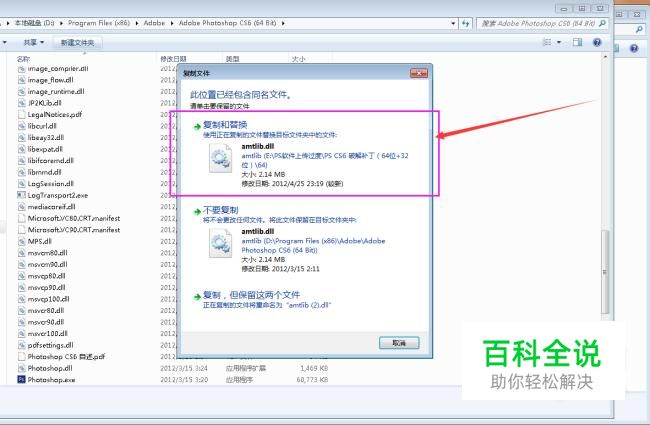This screenshot has height=425, width=650.
Task: Click the Cancel button in copy dialog
Action: click(x=399, y=343)
